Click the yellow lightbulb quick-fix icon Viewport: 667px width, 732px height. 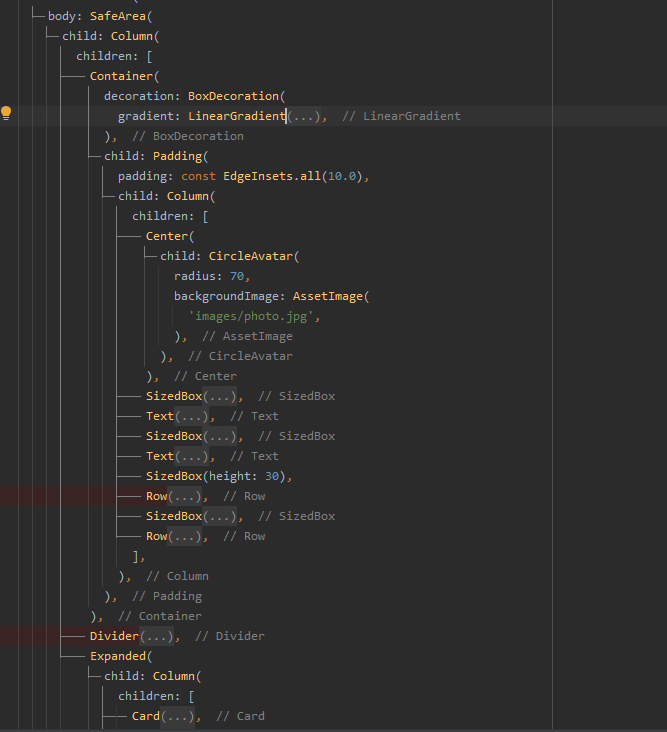6,113
